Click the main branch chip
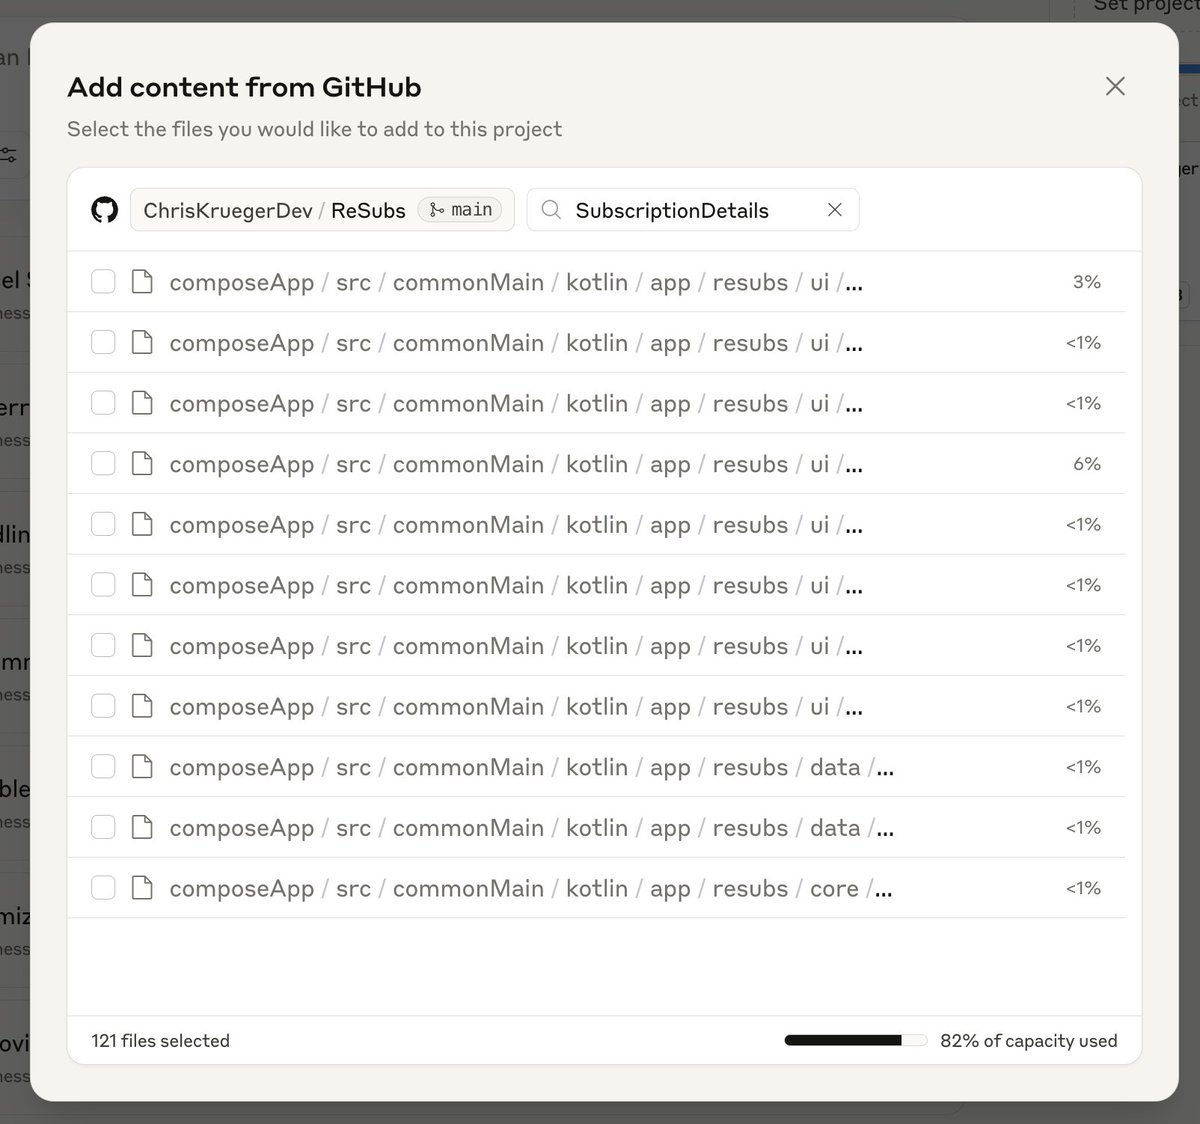The width and height of the screenshot is (1200, 1124). [x=460, y=210]
